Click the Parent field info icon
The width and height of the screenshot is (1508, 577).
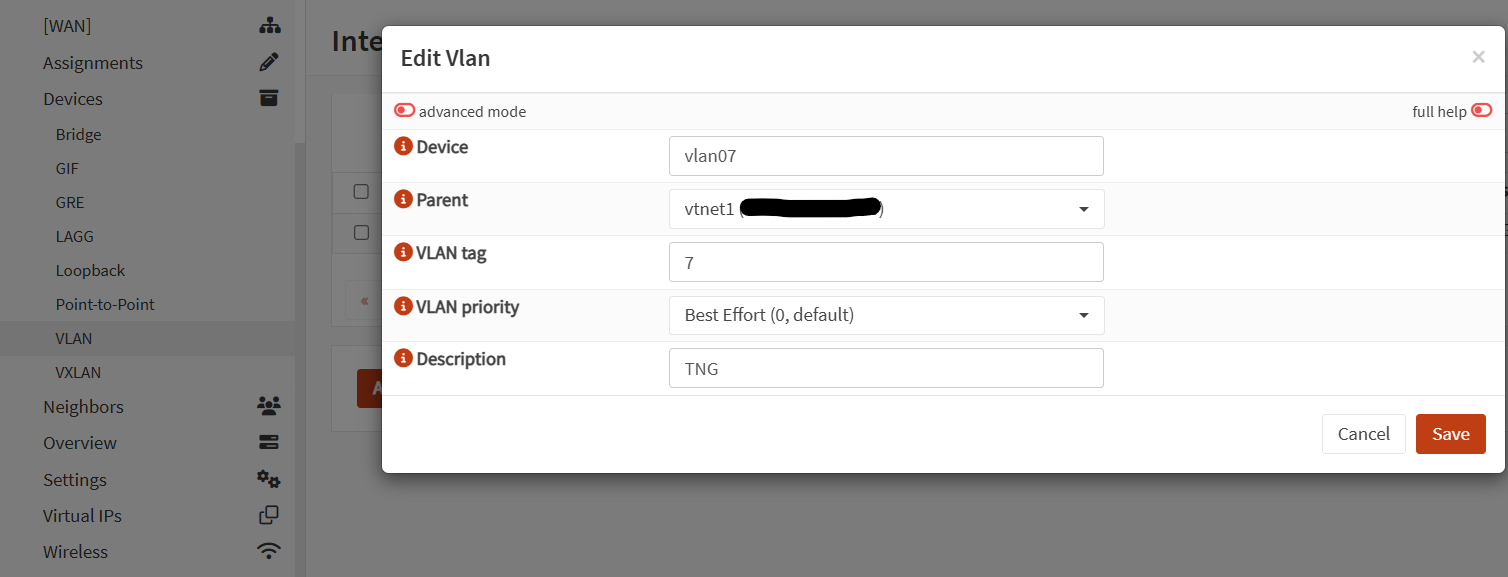[404, 200]
